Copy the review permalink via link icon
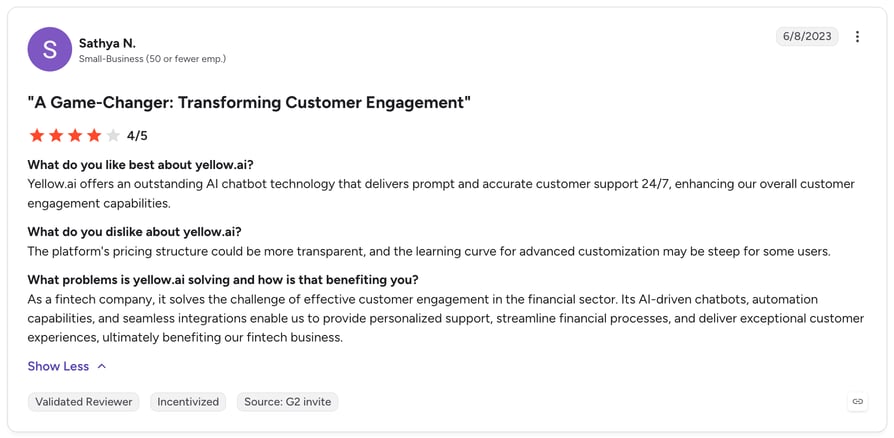The height and width of the screenshot is (438, 894). pyautogui.click(x=858, y=402)
